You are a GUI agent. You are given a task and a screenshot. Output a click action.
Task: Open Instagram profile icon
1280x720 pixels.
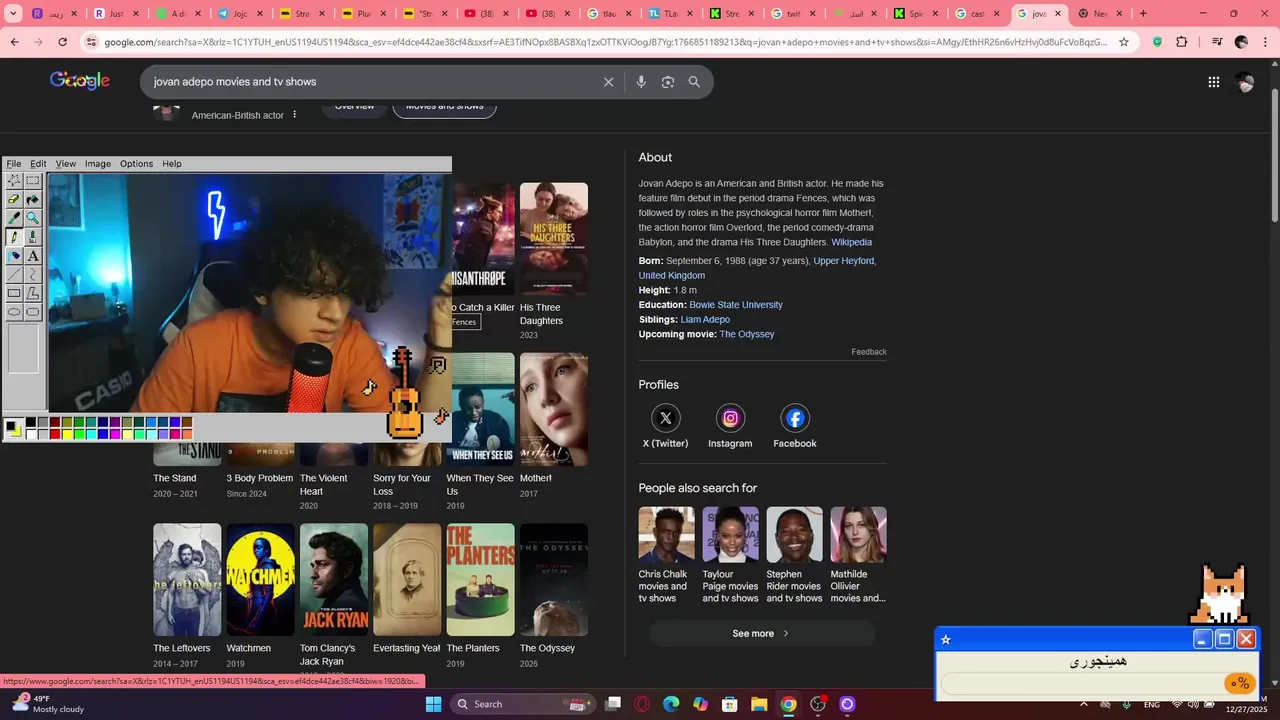[x=730, y=418]
